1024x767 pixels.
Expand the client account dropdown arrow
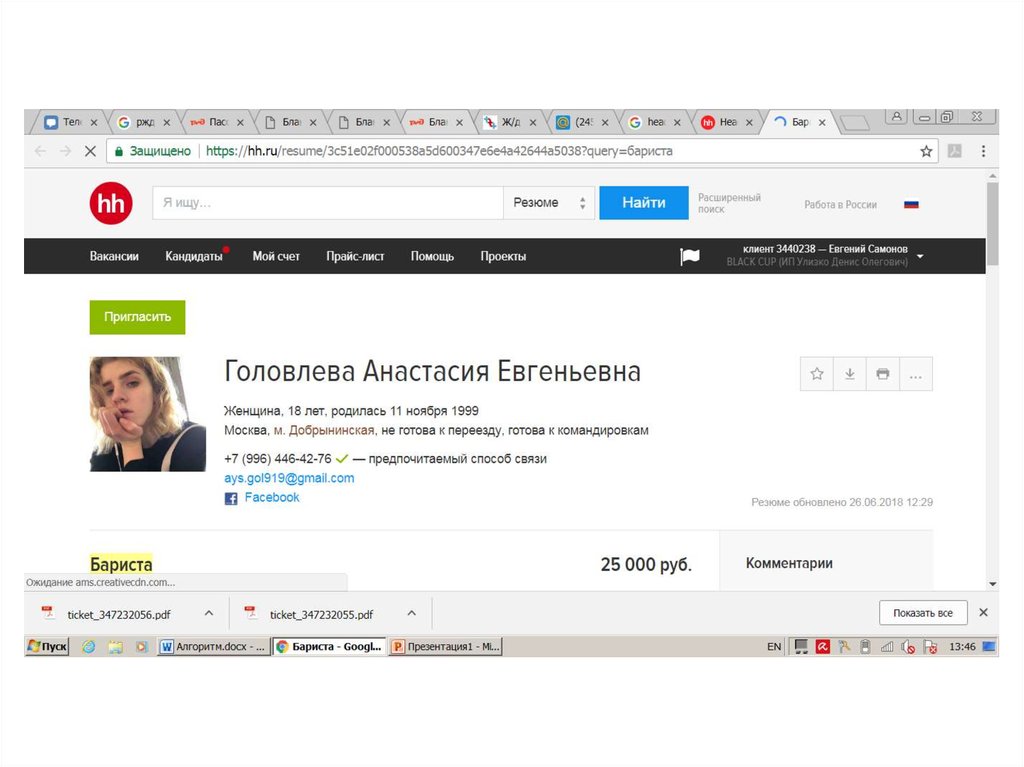point(920,256)
